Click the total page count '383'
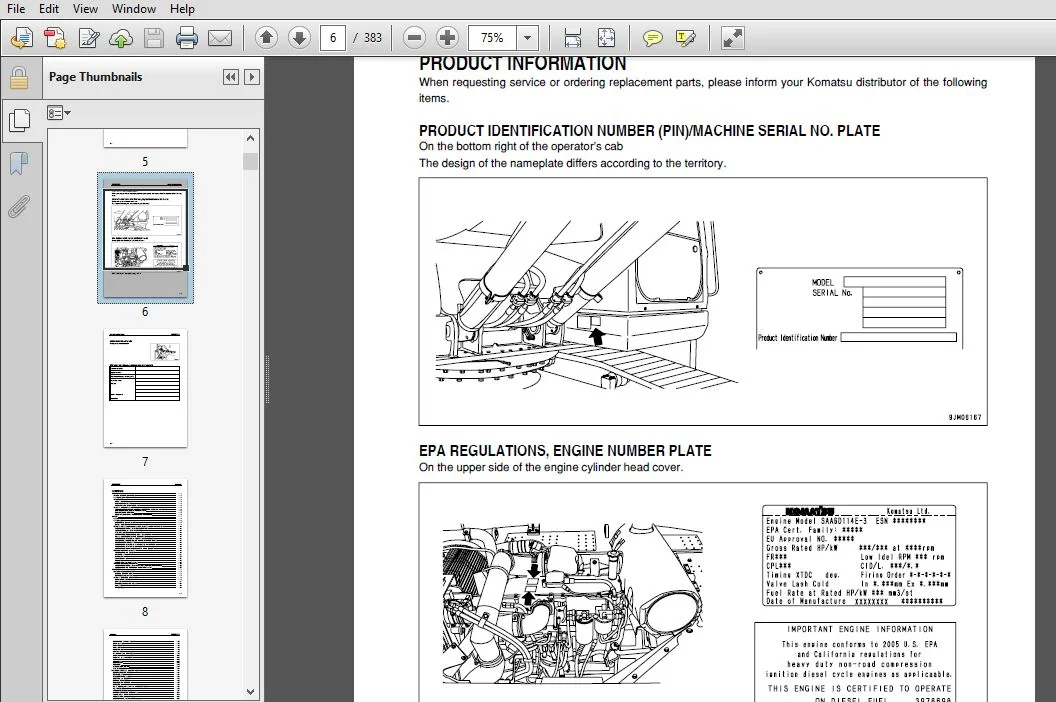This screenshot has width=1056, height=702. [x=372, y=38]
